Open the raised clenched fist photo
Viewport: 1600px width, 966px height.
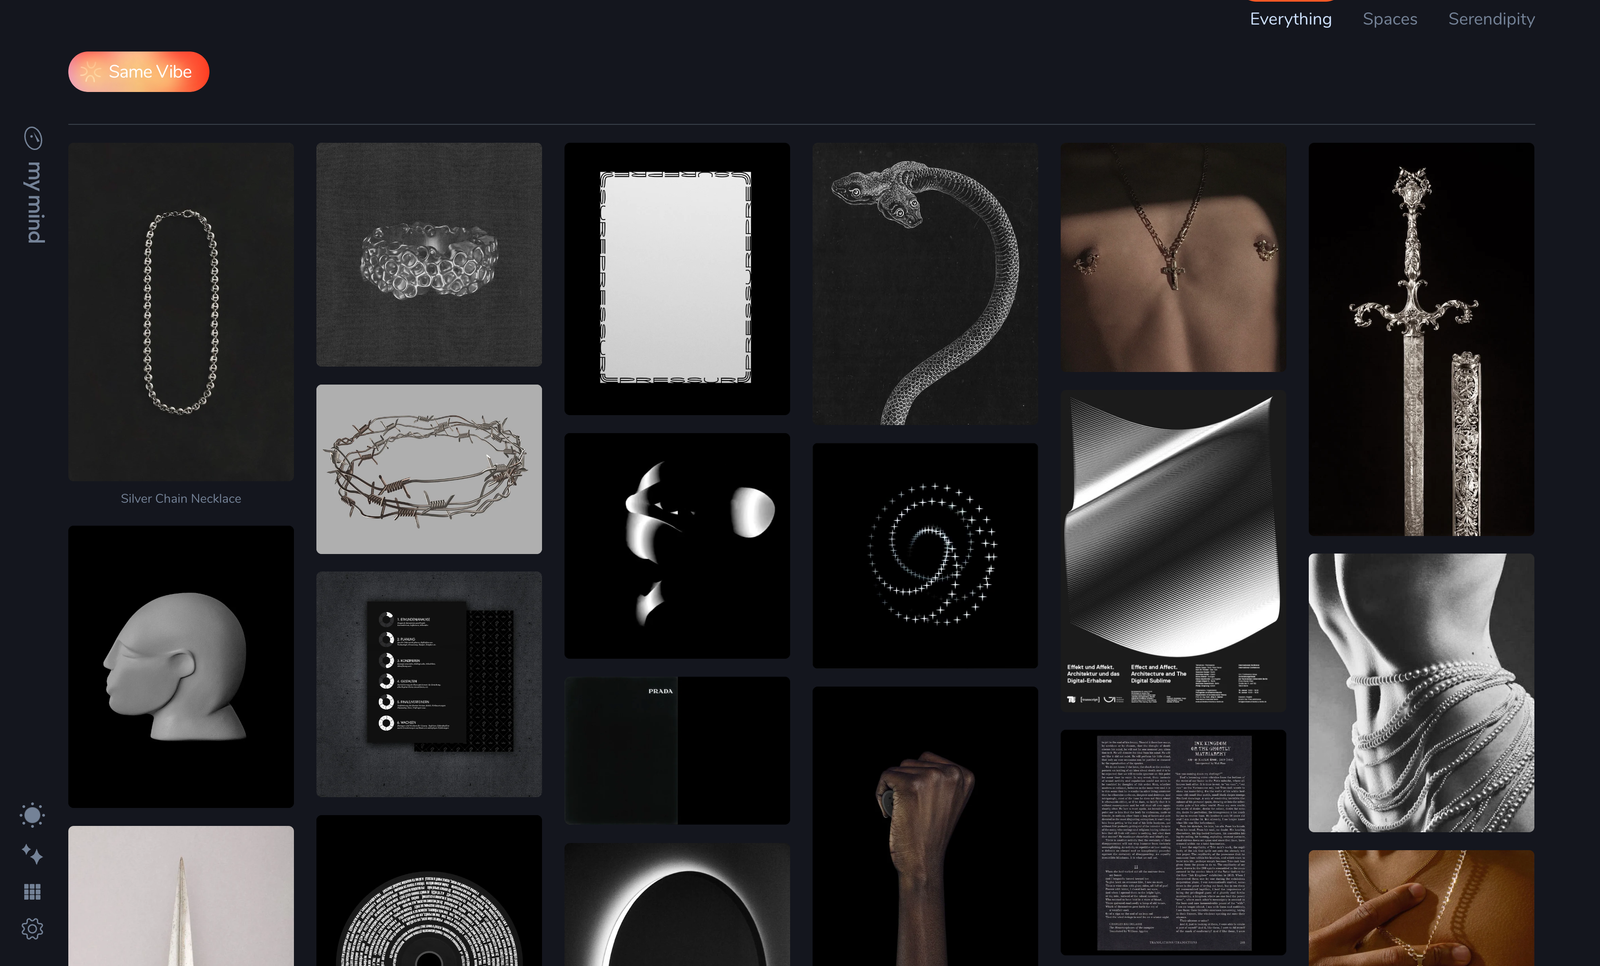(925, 826)
